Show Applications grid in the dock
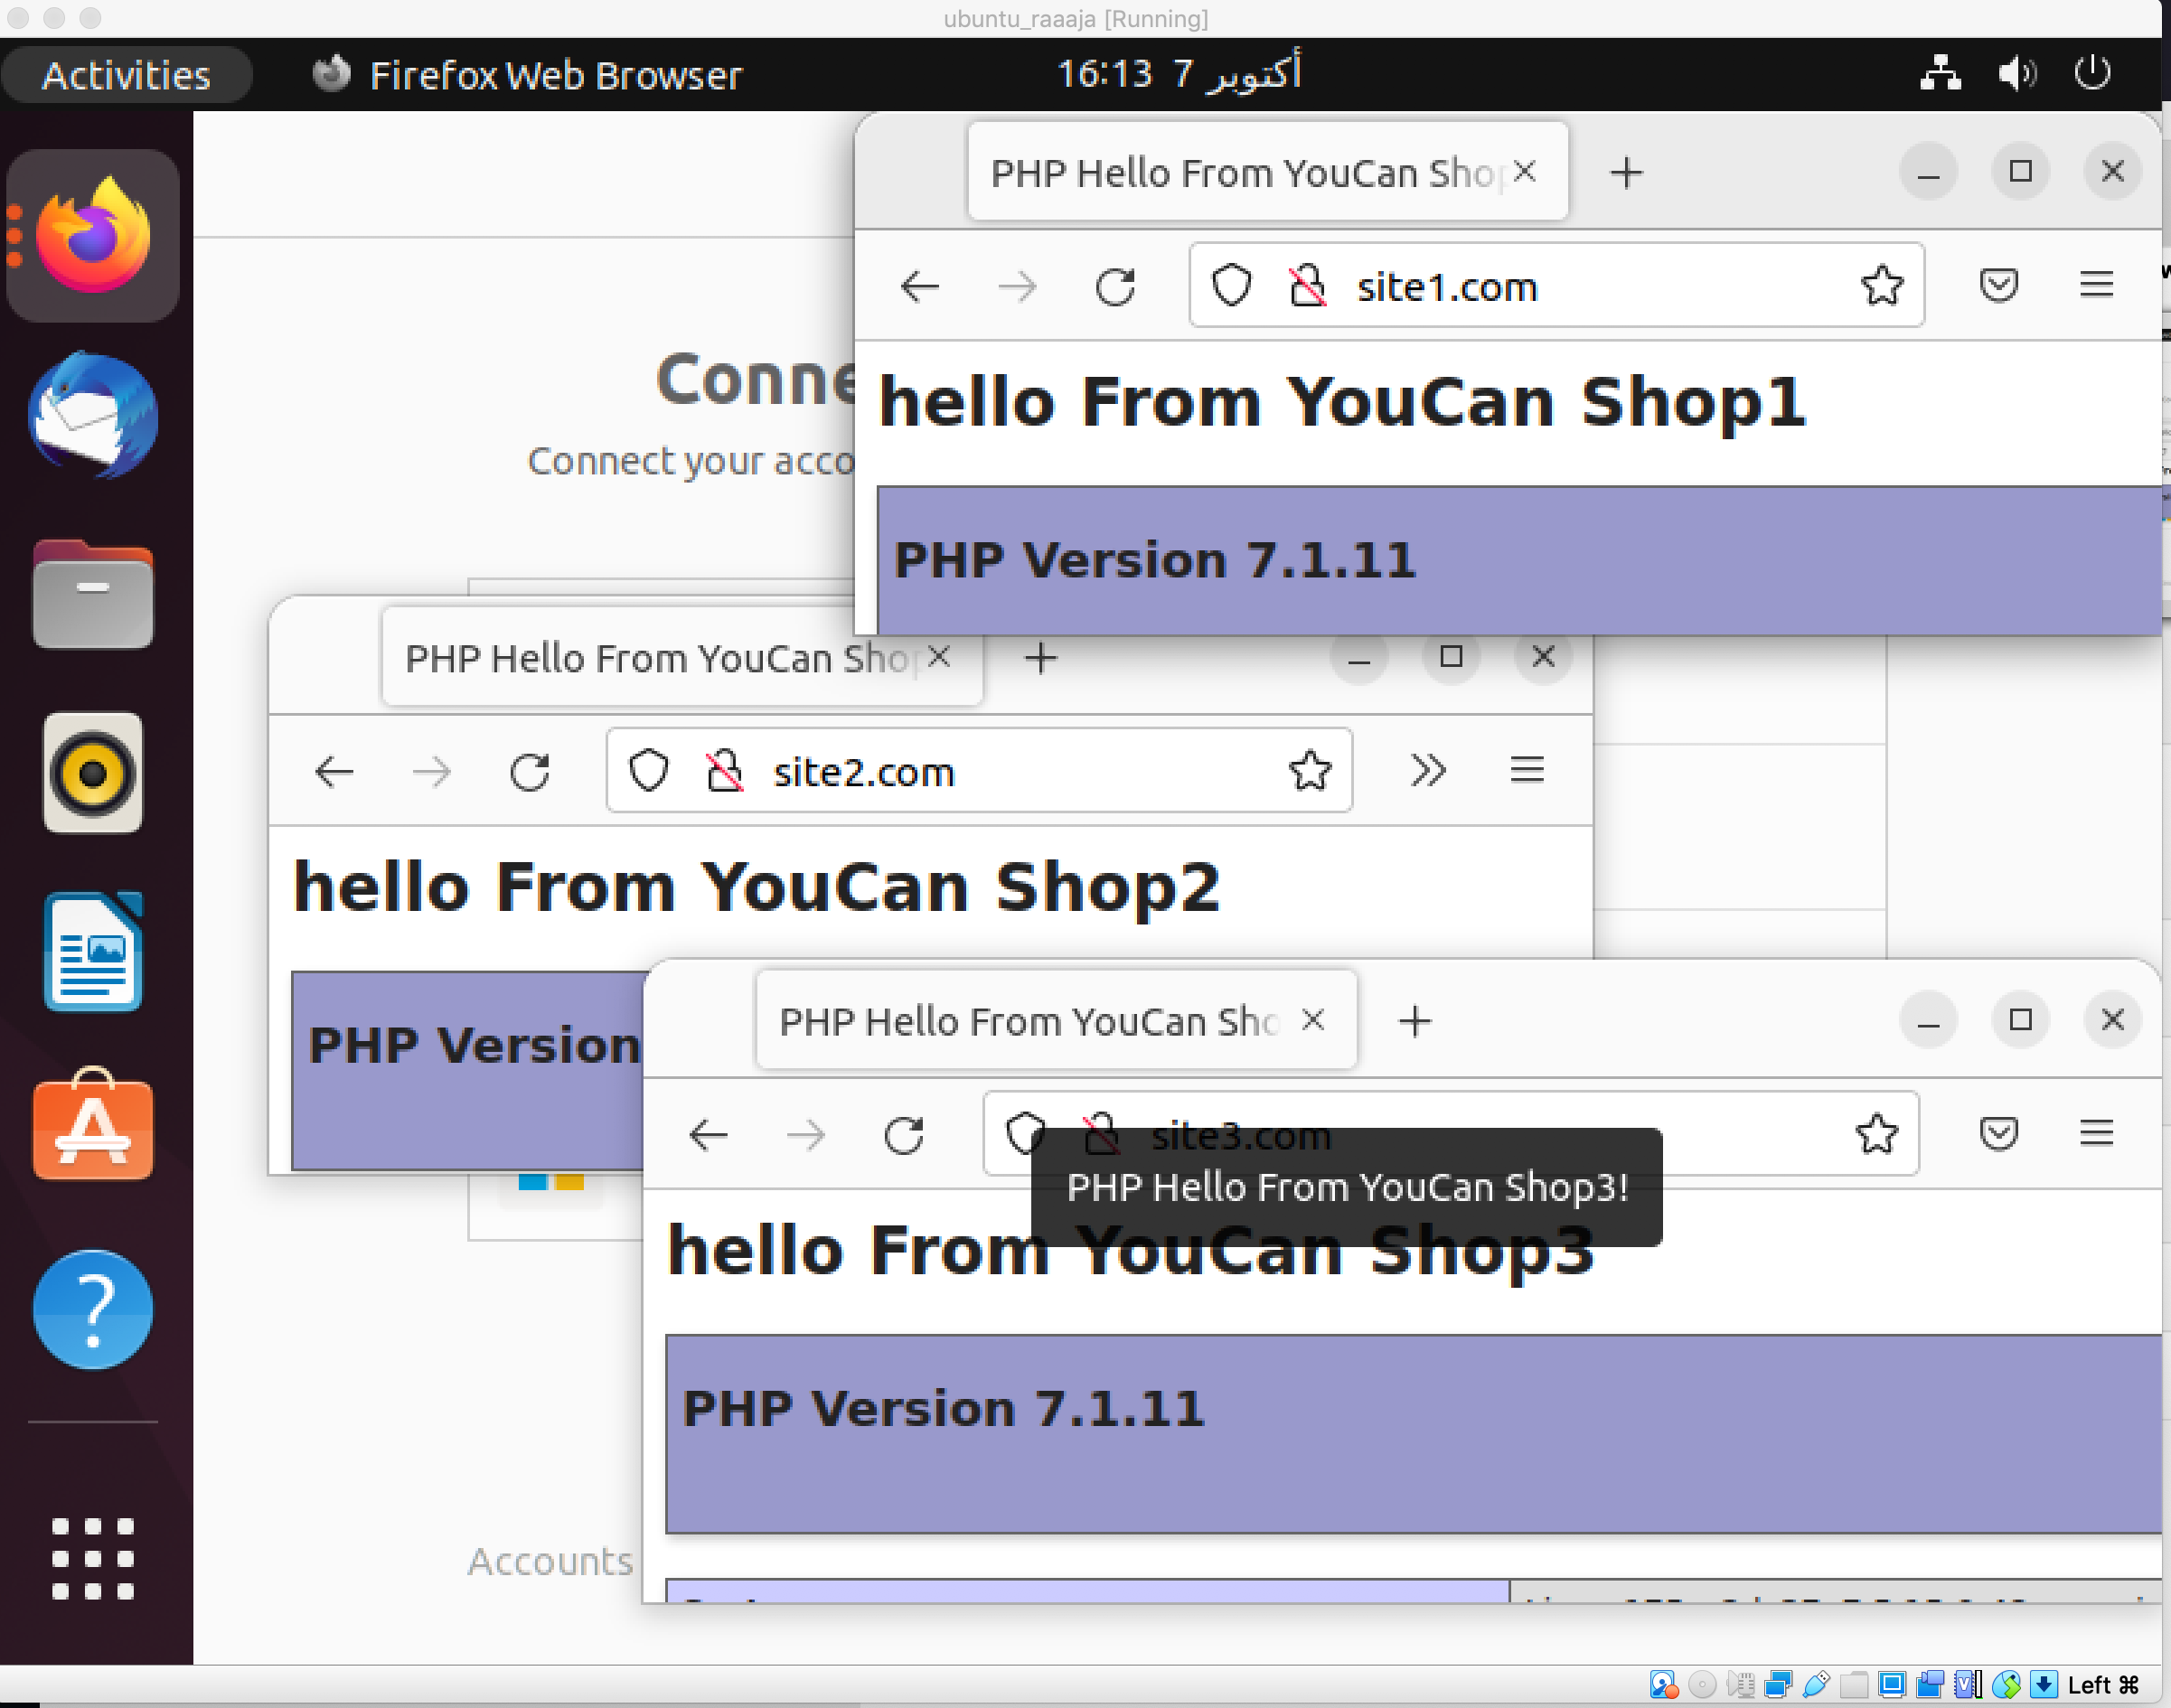The width and height of the screenshot is (2171, 1708). pos(92,1557)
